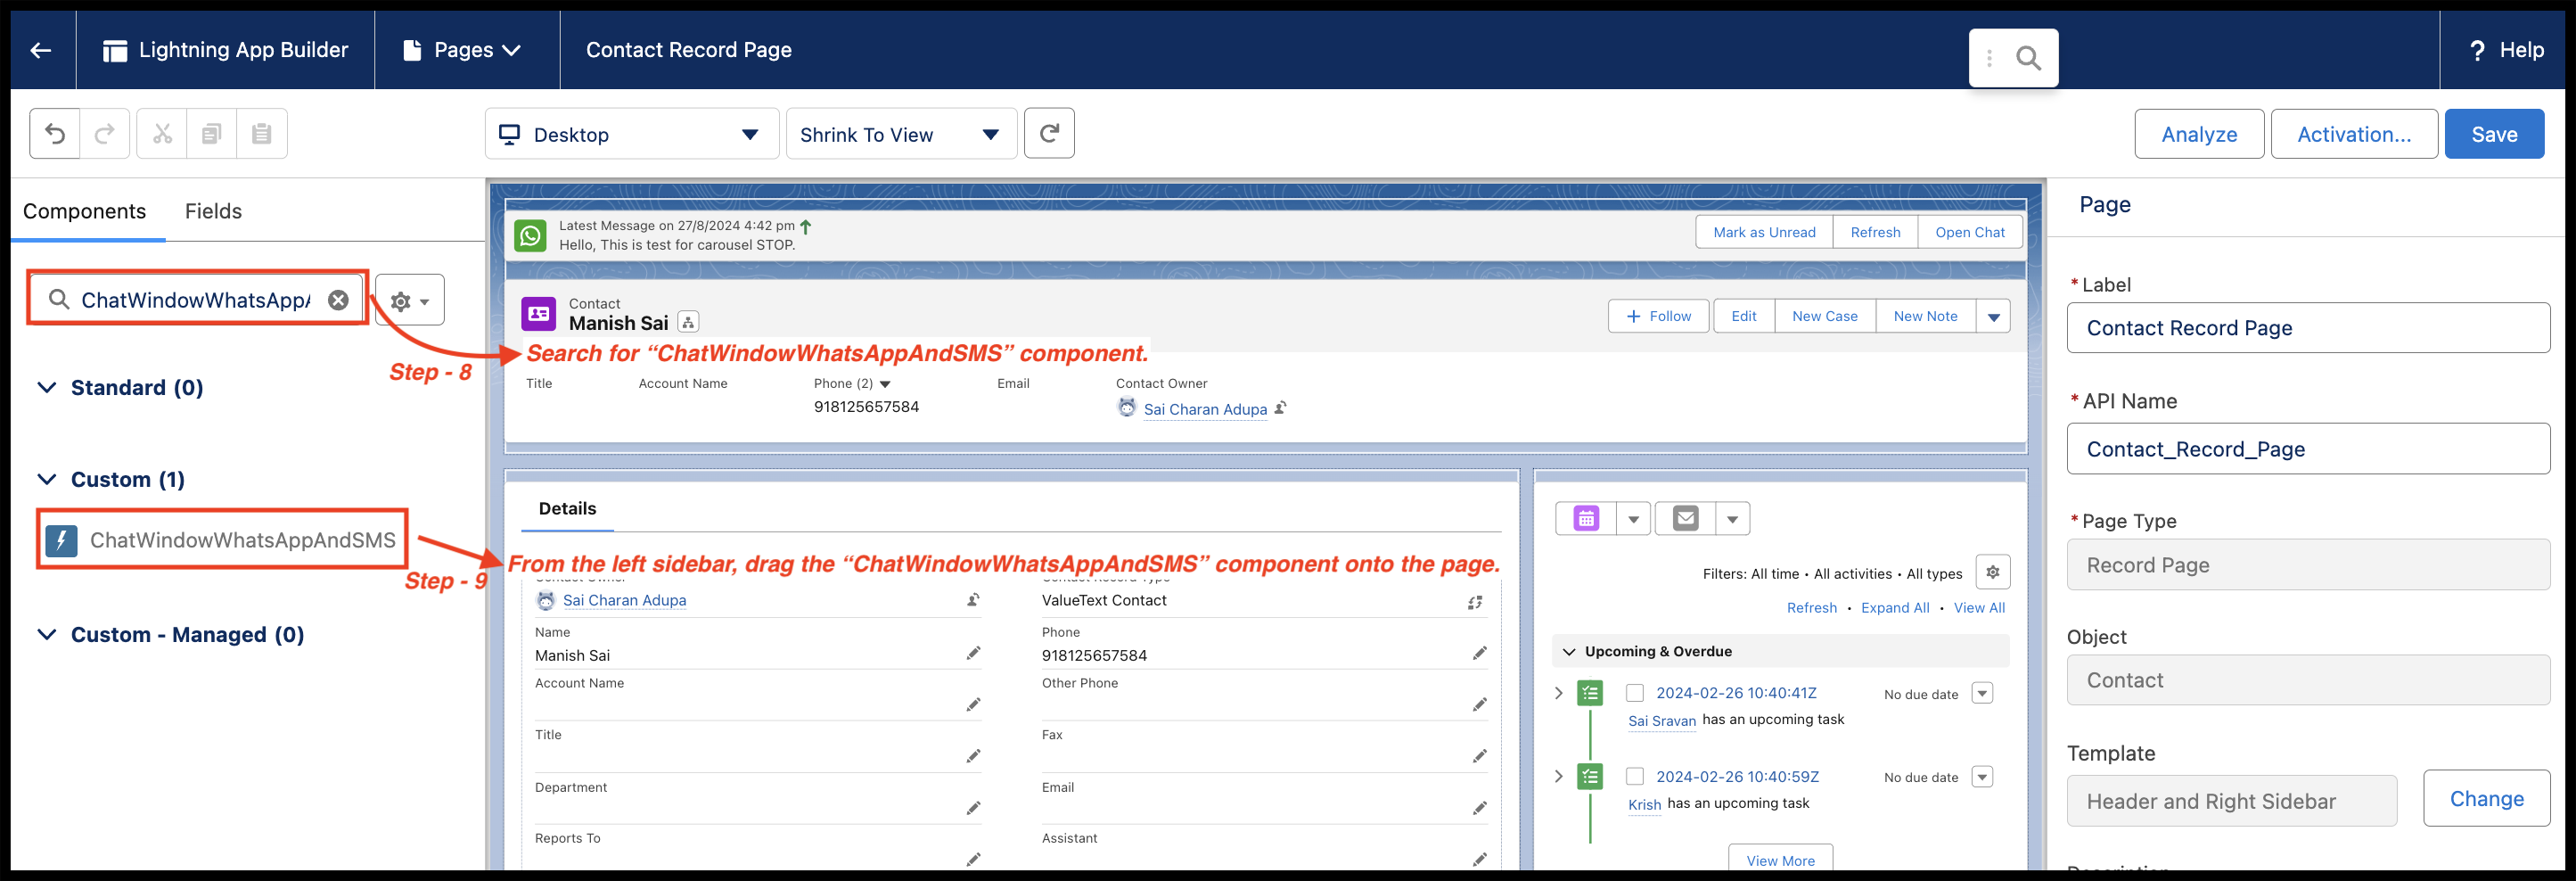Image resolution: width=2576 pixels, height=881 pixels.
Task: Edit the Department field pencil icon
Action: click(x=973, y=808)
